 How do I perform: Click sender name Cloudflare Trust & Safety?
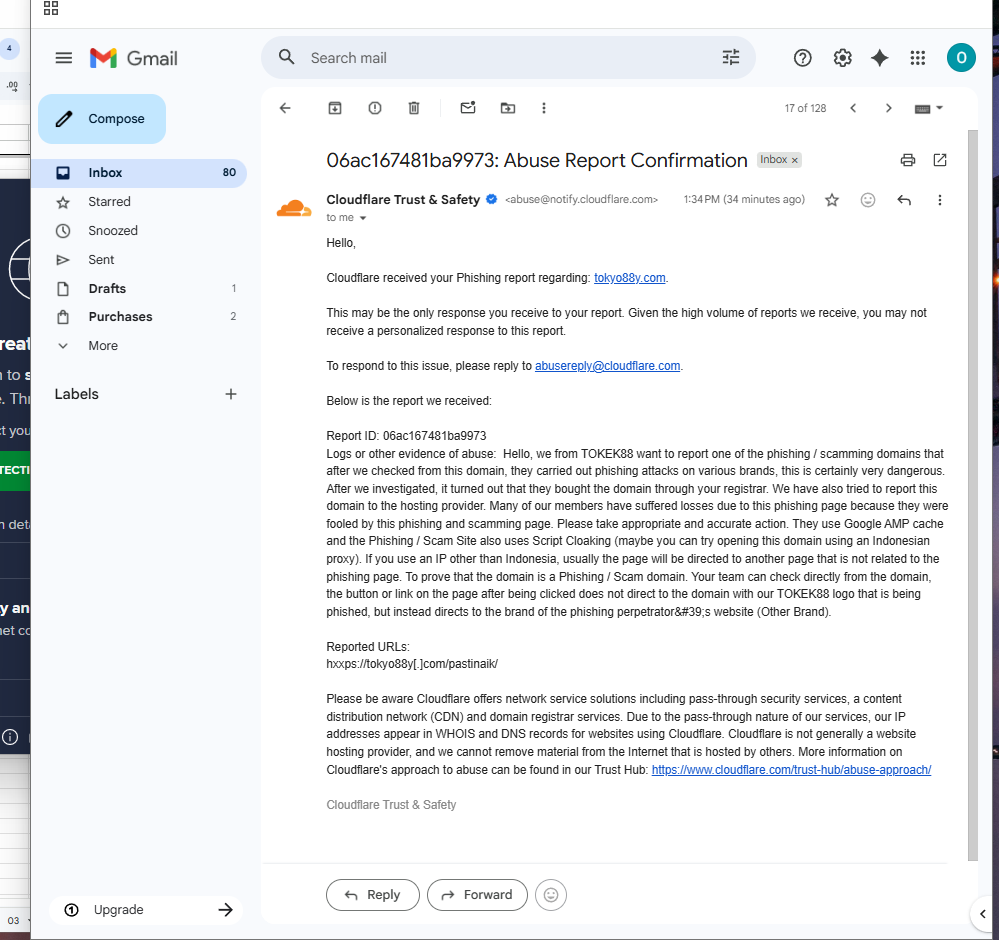403,199
